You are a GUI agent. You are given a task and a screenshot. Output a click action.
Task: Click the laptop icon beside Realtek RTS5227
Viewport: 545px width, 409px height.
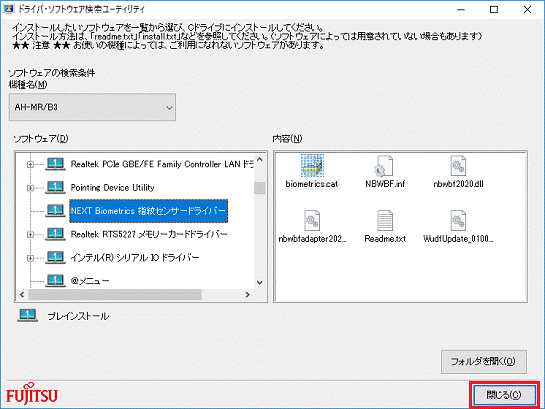(x=55, y=234)
